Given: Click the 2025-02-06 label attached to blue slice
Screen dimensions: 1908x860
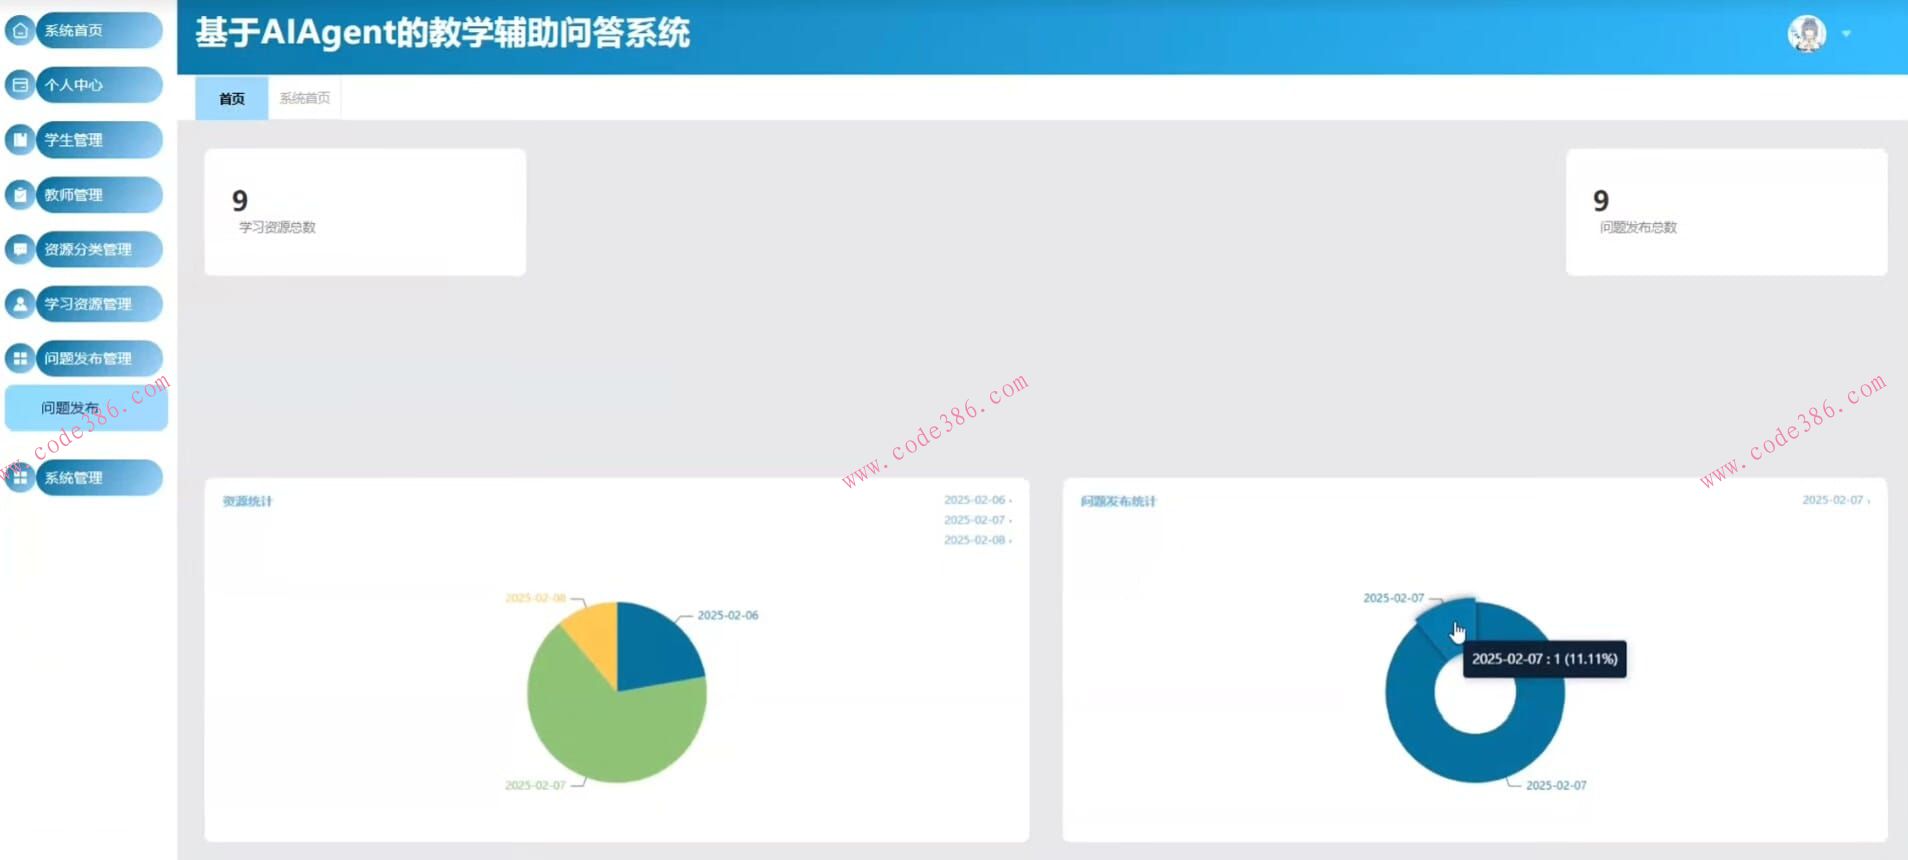Looking at the screenshot, I should point(728,615).
